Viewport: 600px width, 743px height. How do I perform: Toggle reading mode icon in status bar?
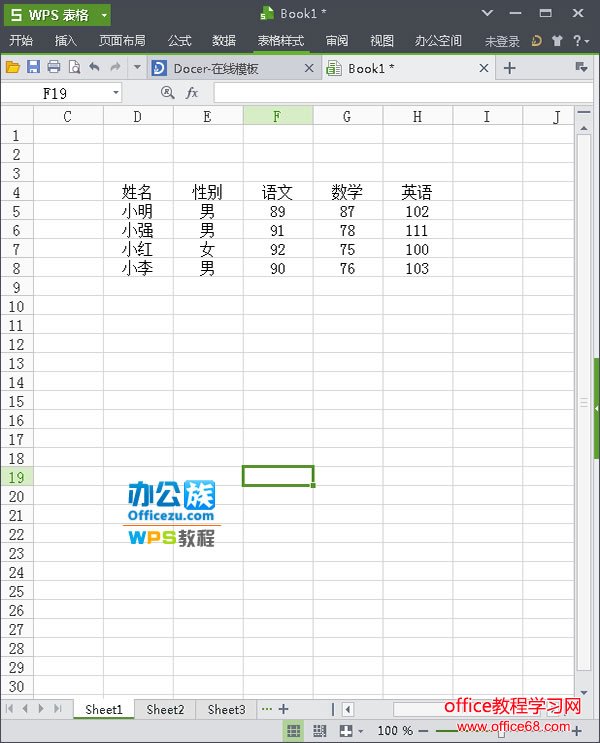(345, 731)
